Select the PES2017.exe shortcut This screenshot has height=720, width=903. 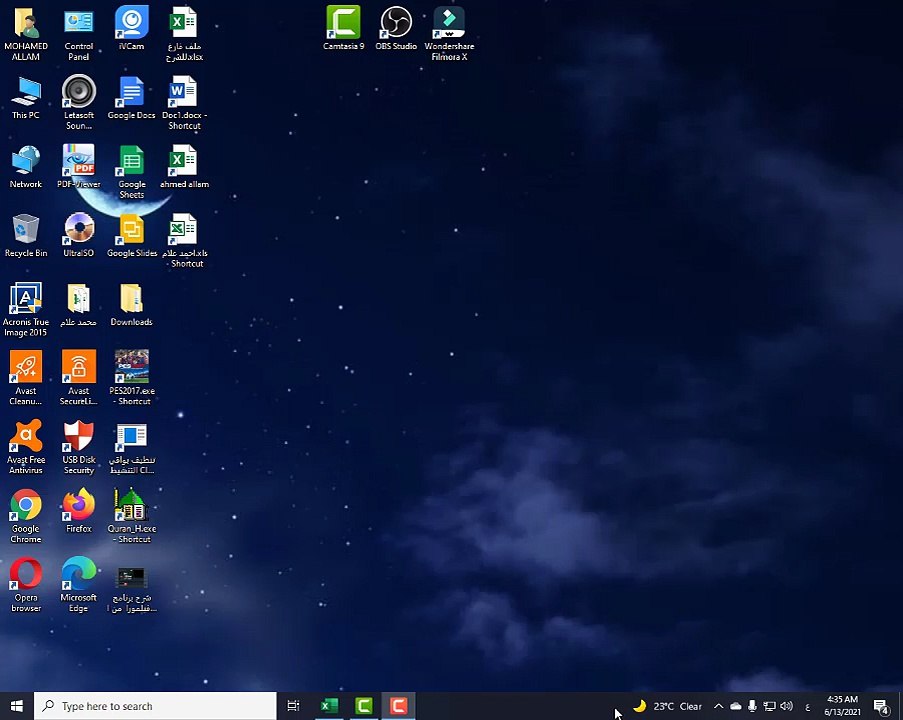[131, 378]
